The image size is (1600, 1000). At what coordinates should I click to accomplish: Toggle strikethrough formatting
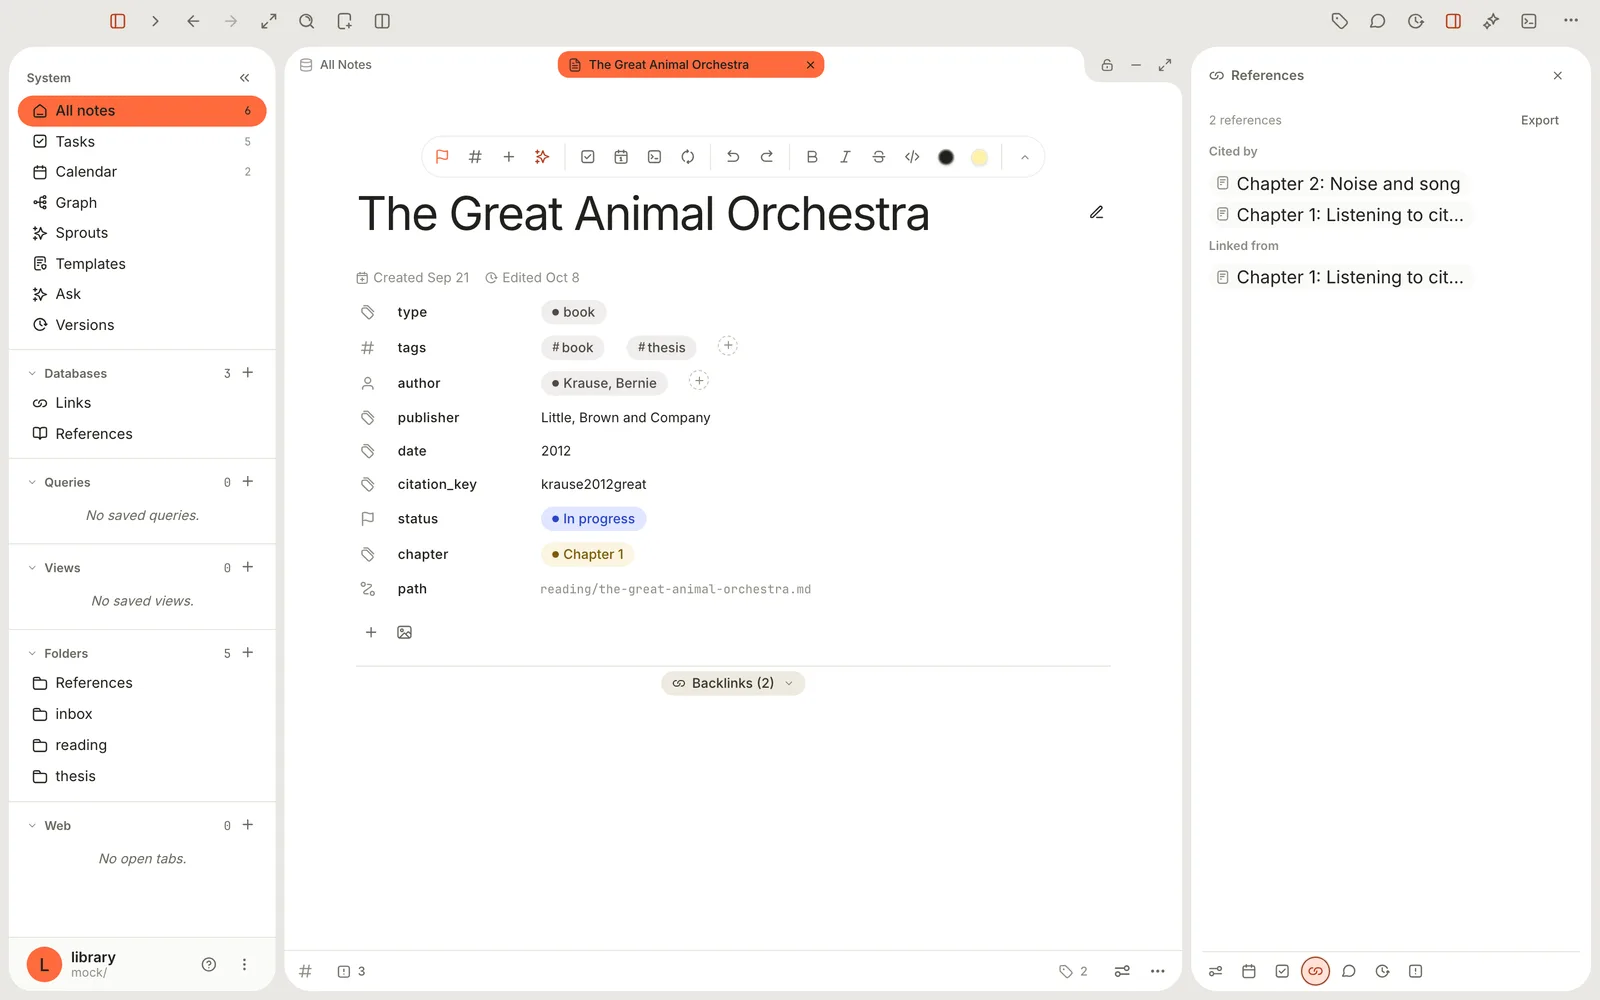[x=879, y=157]
